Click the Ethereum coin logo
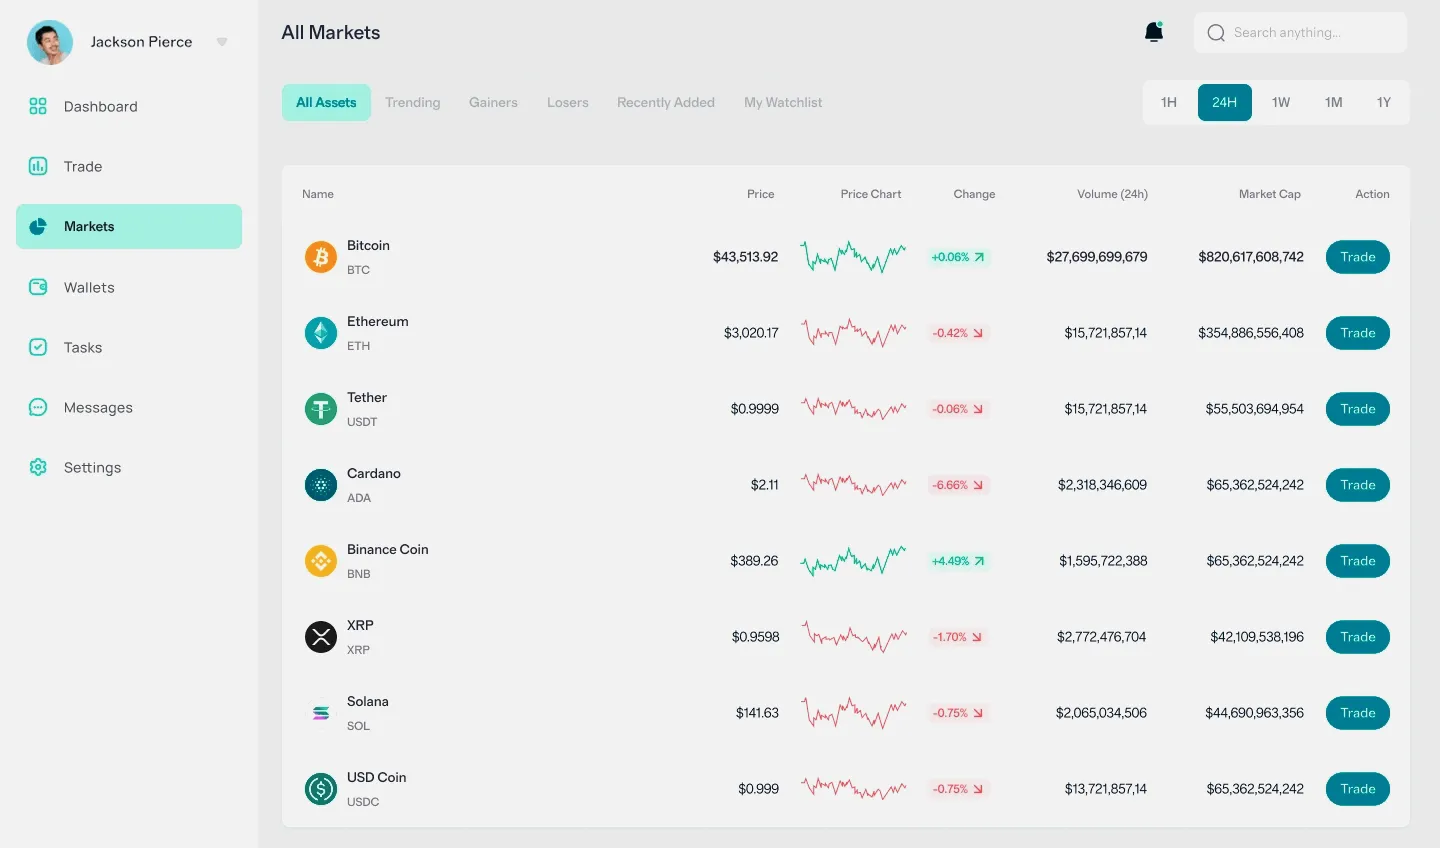 coord(321,333)
